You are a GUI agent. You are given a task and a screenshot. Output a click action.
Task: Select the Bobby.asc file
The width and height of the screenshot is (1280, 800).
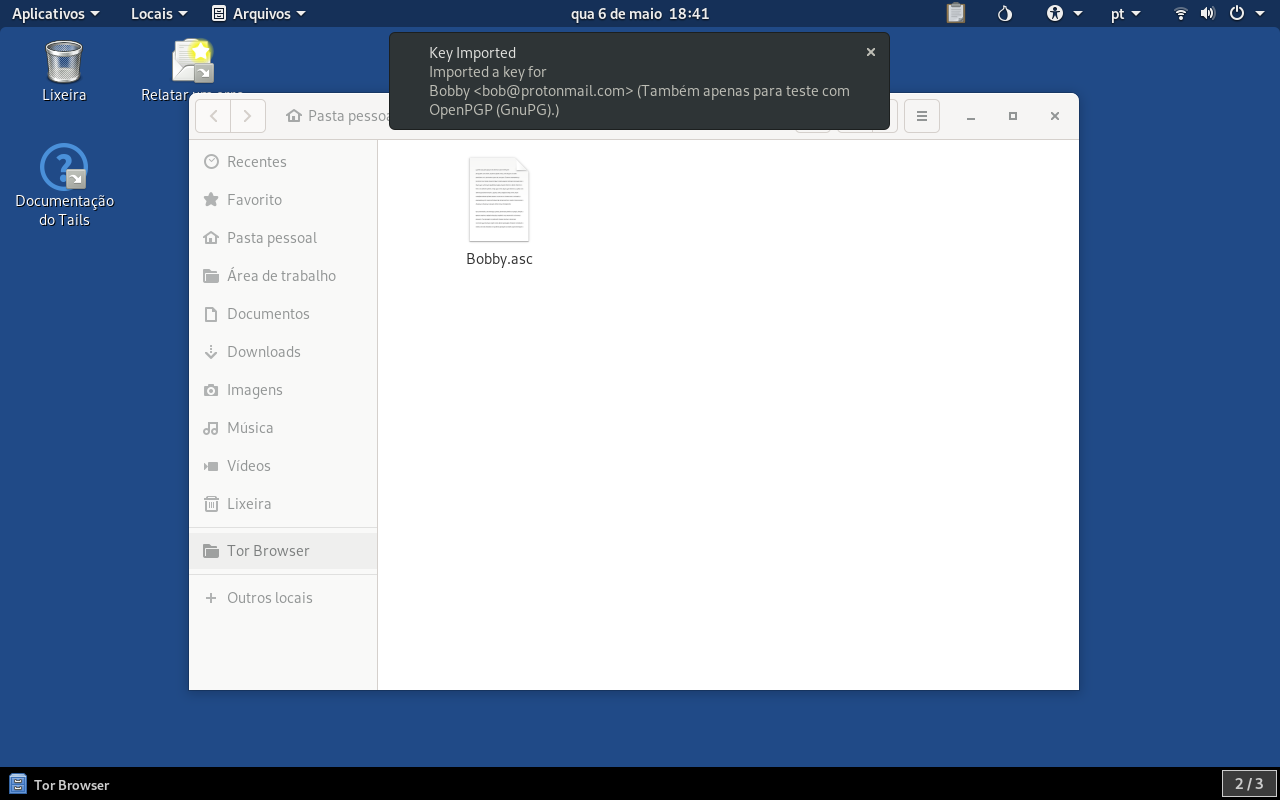click(499, 212)
